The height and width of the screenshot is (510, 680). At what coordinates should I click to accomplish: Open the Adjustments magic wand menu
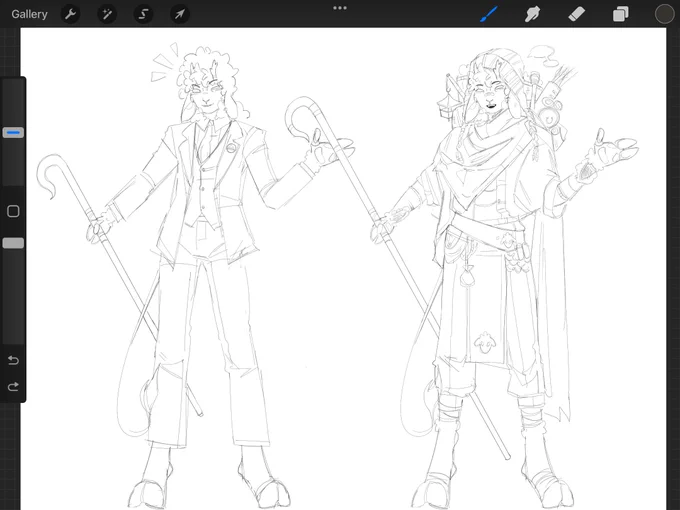click(x=107, y=14)
